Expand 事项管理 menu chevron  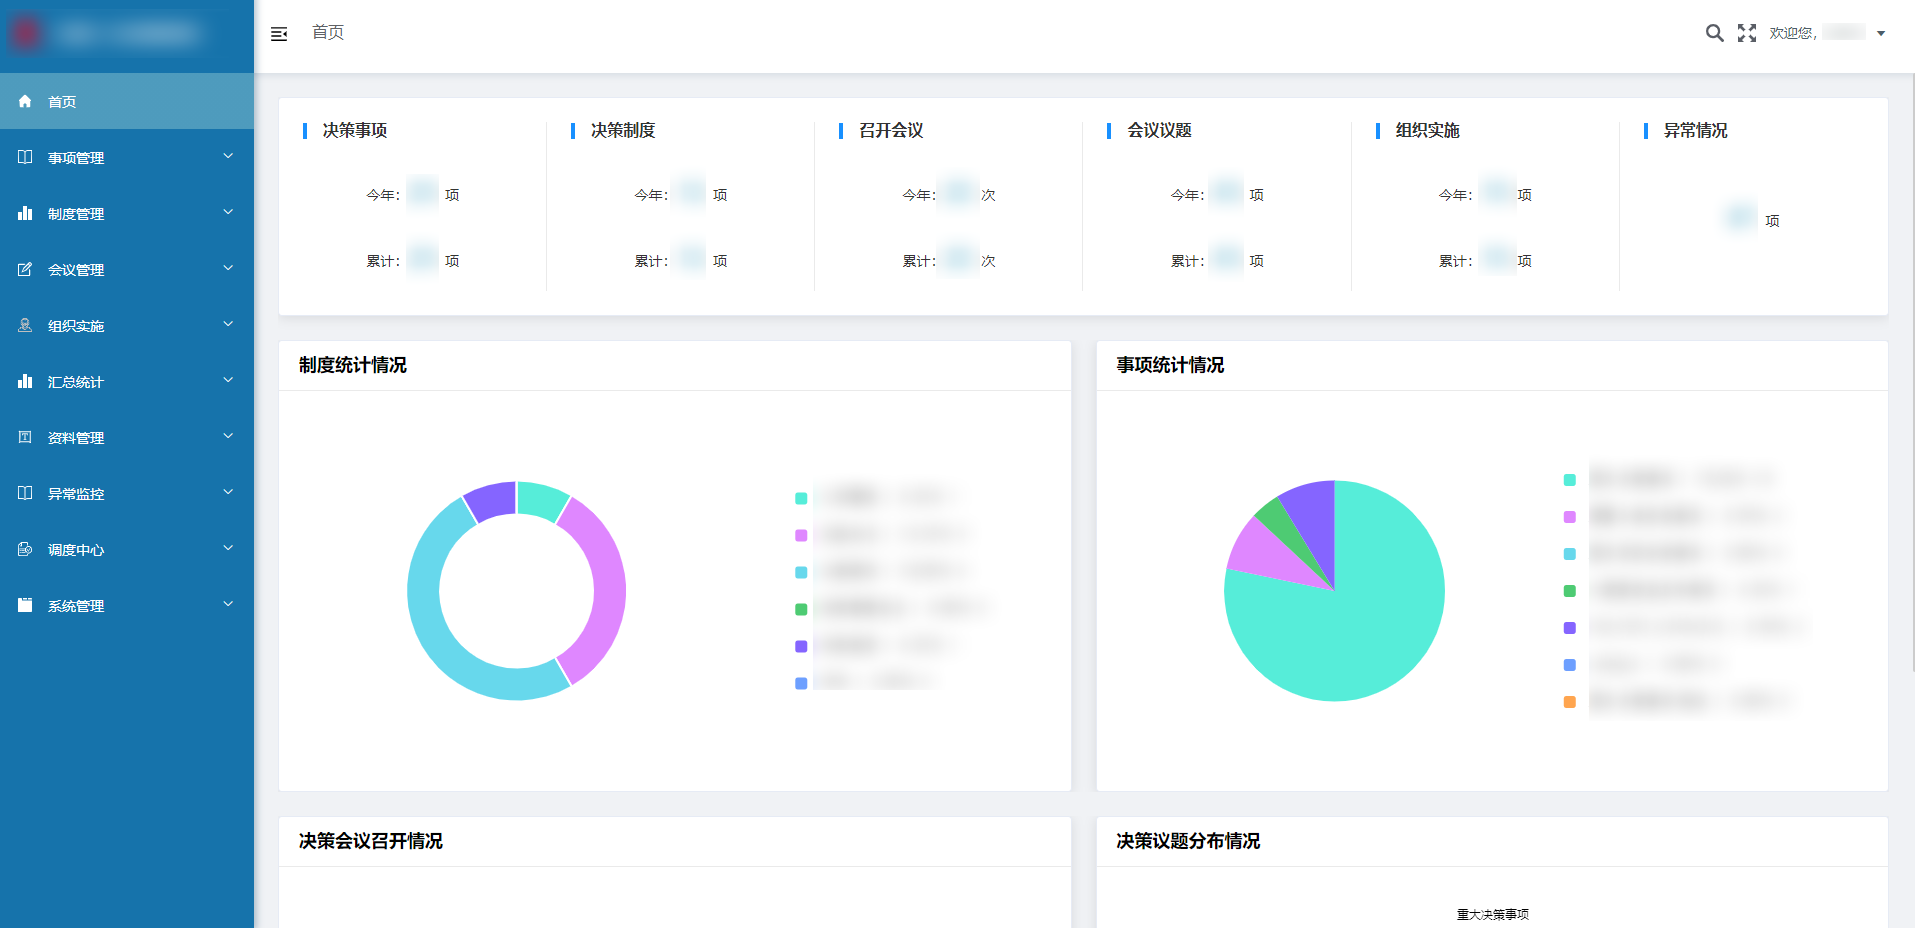pos(228,156)
